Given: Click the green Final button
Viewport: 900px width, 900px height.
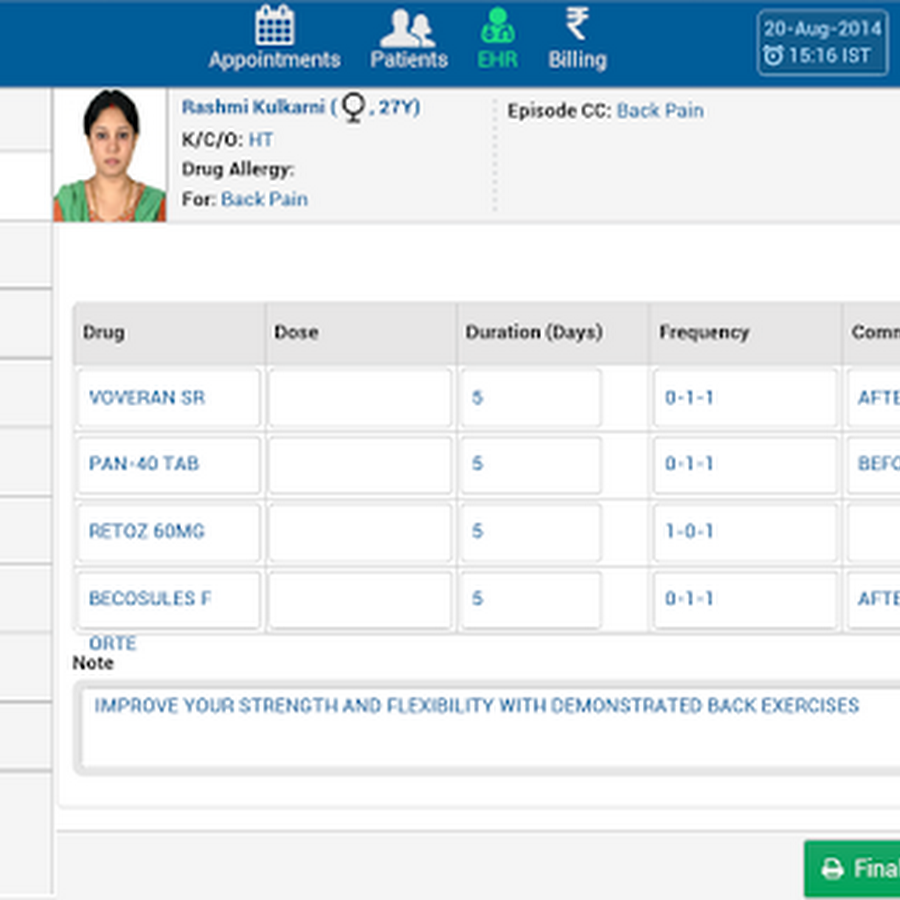Looking at the screenshot, I should (x=852, y=868).
